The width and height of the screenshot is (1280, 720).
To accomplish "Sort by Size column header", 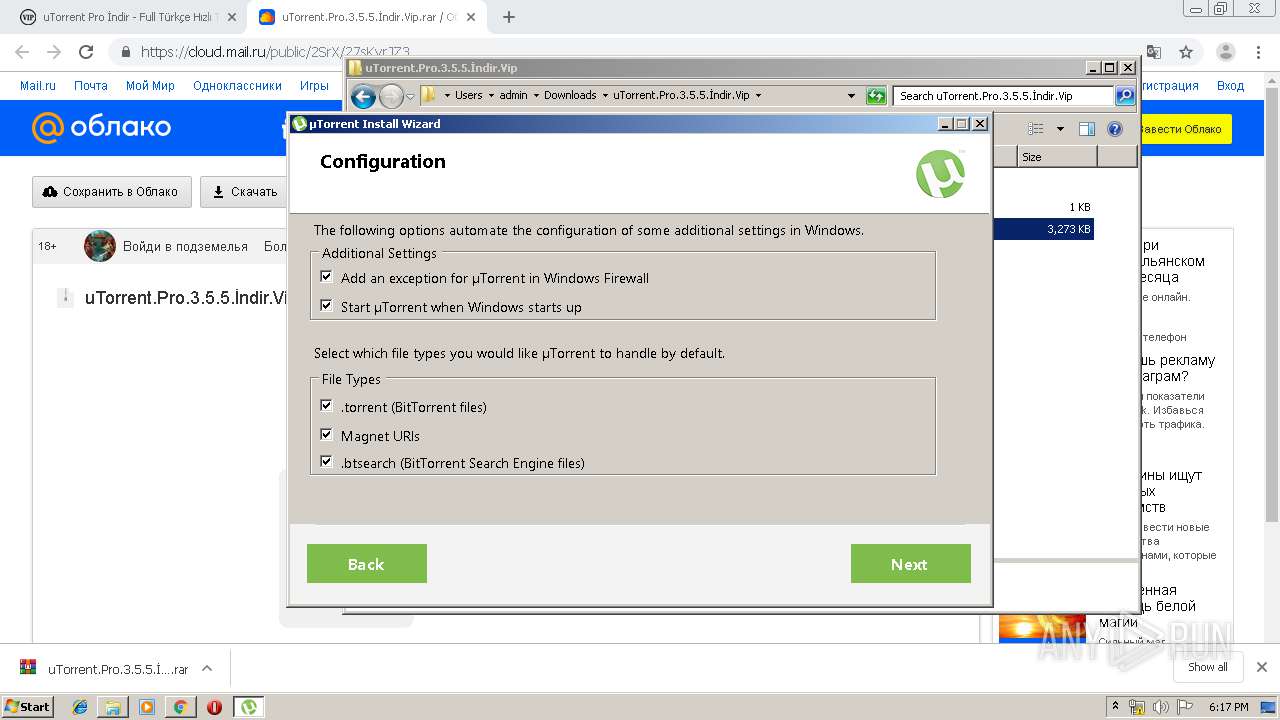I will coord(1057,157).
